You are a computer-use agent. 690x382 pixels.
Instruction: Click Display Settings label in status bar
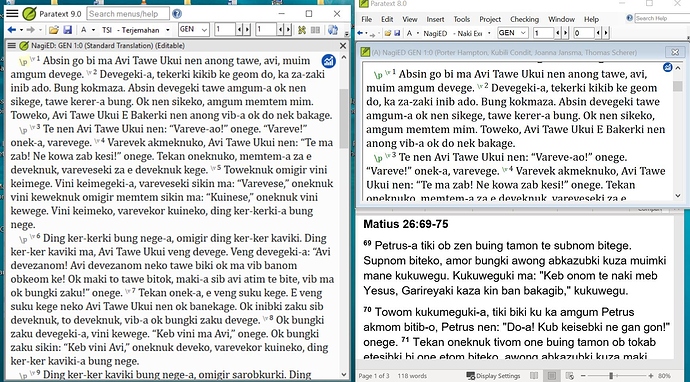click(x=498, y=376)
